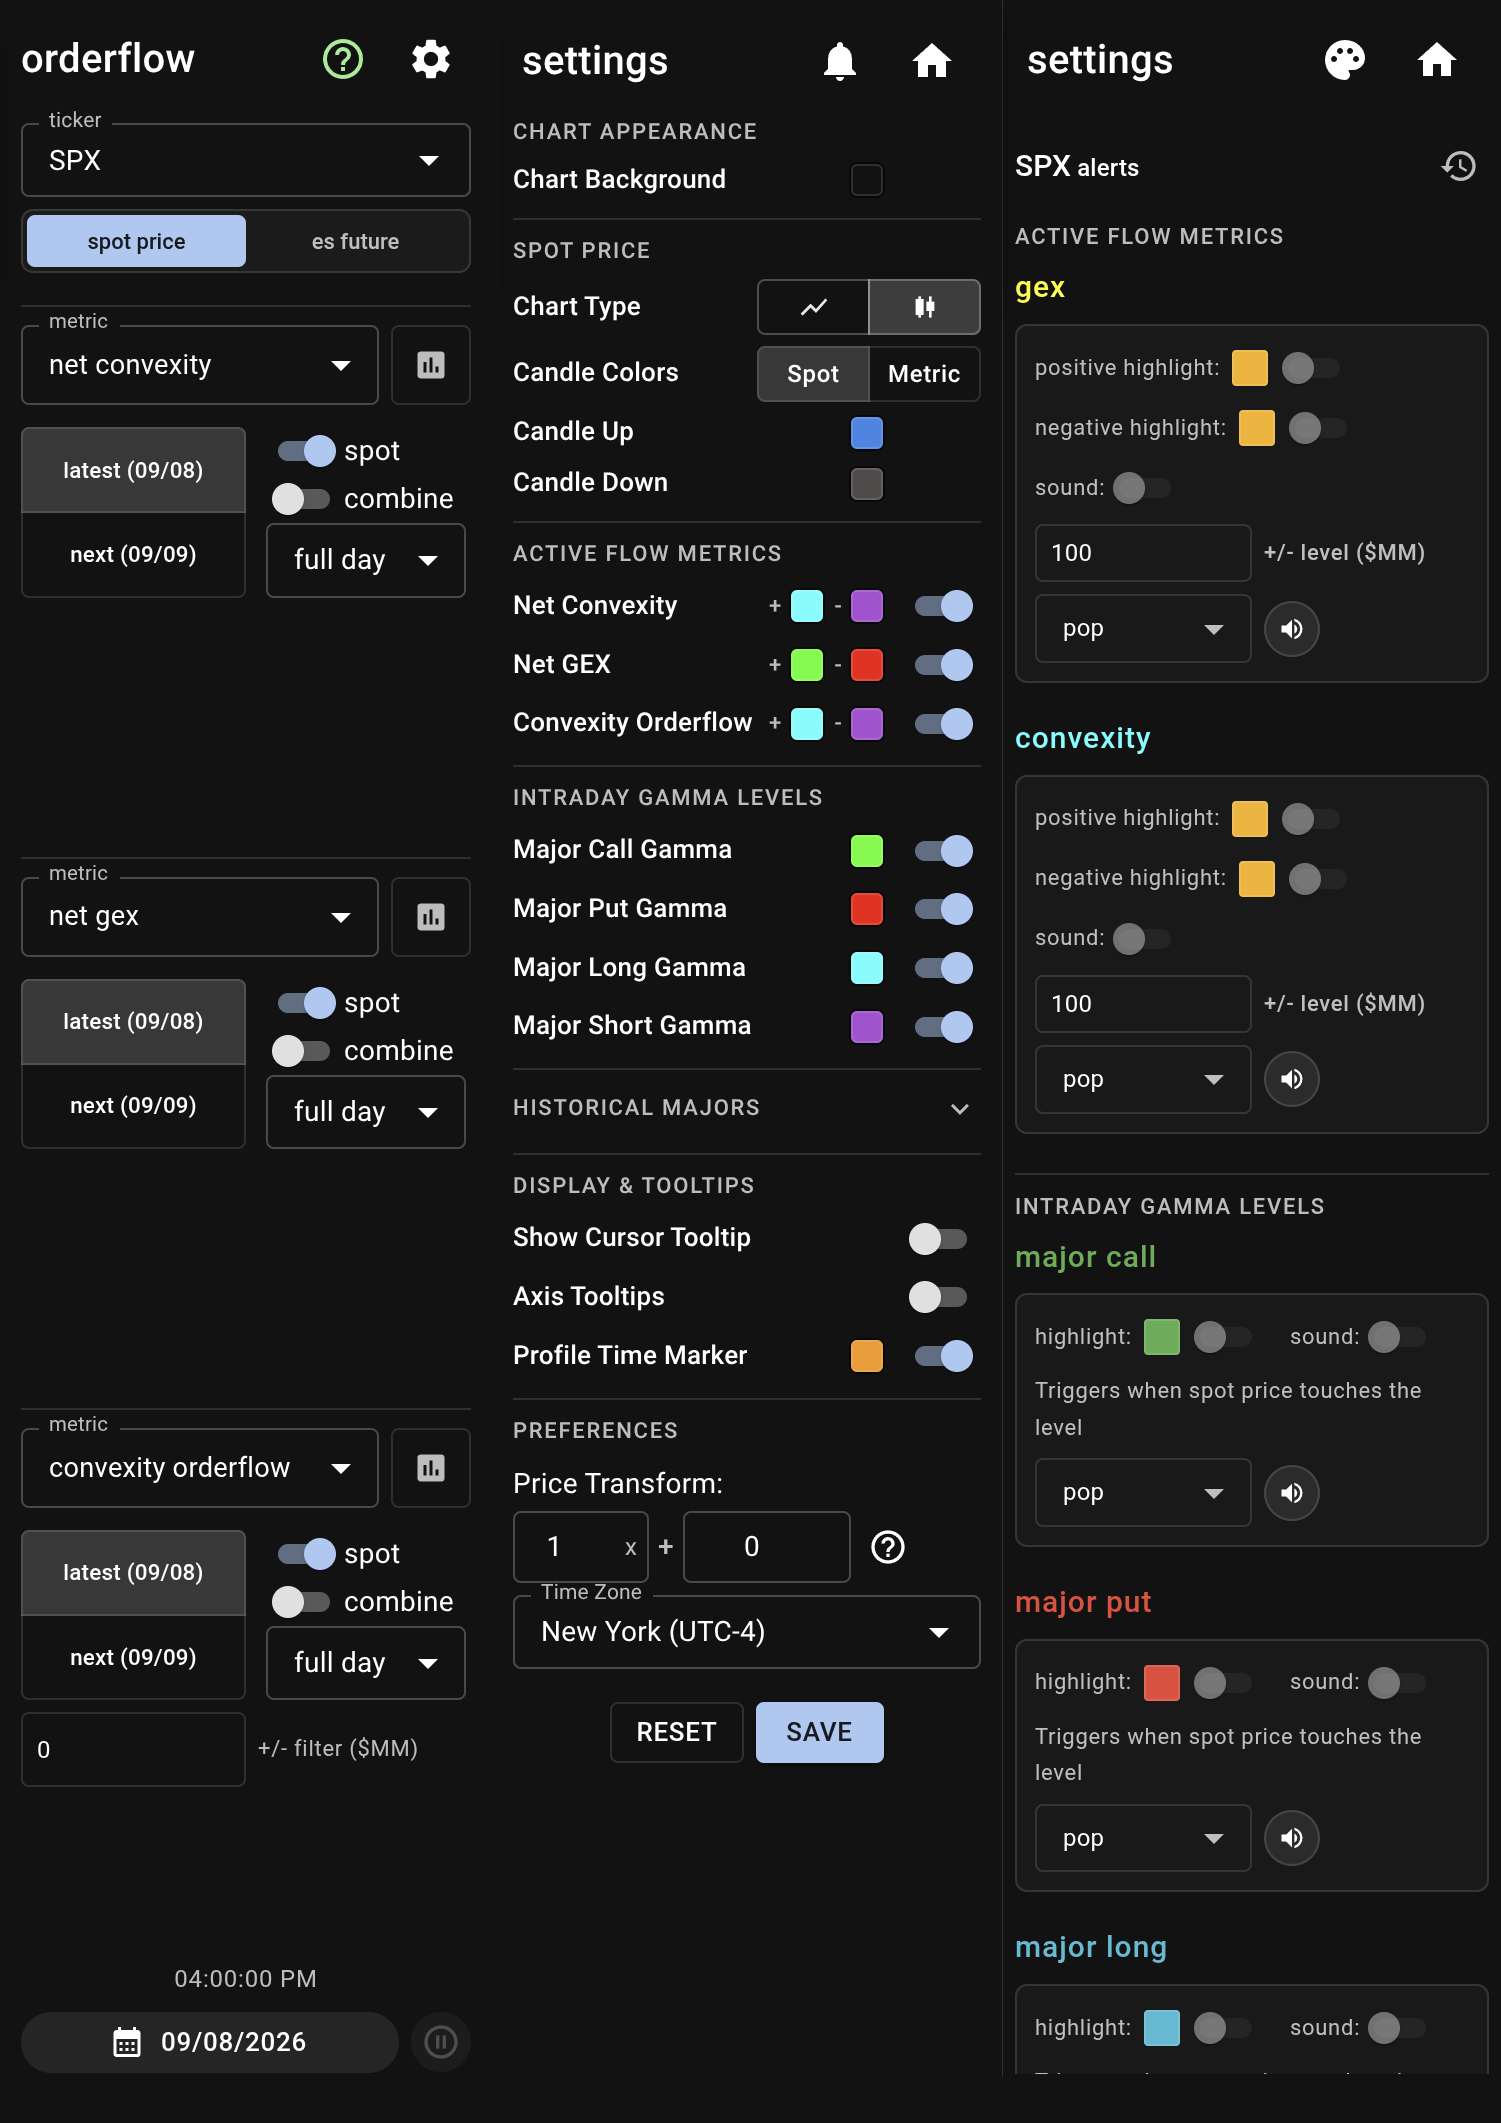Change Profile Time Marker orange swatch
1501x2123 pixels.
point(867,1356)
